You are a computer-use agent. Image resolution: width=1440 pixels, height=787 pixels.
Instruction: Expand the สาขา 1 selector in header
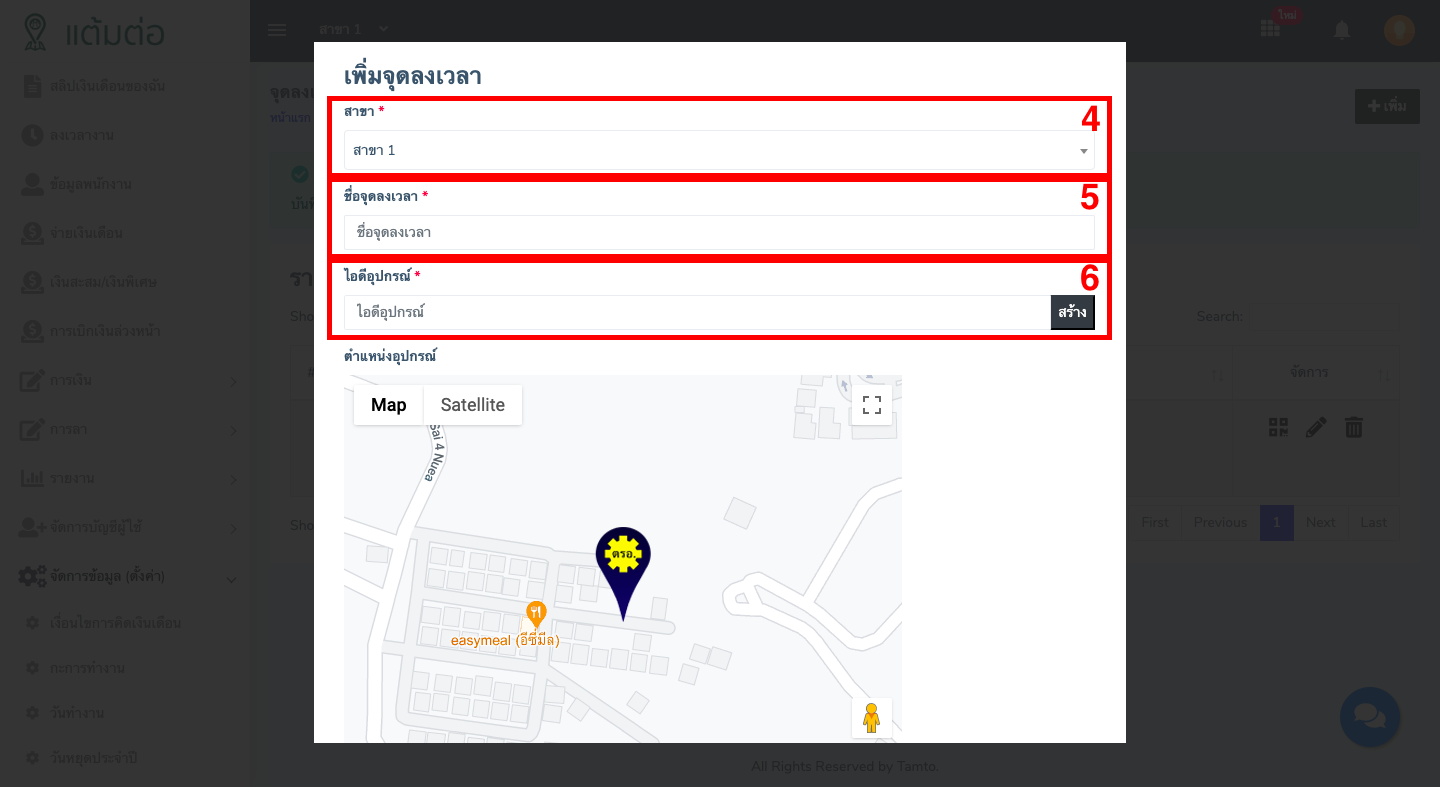[354, 30]
